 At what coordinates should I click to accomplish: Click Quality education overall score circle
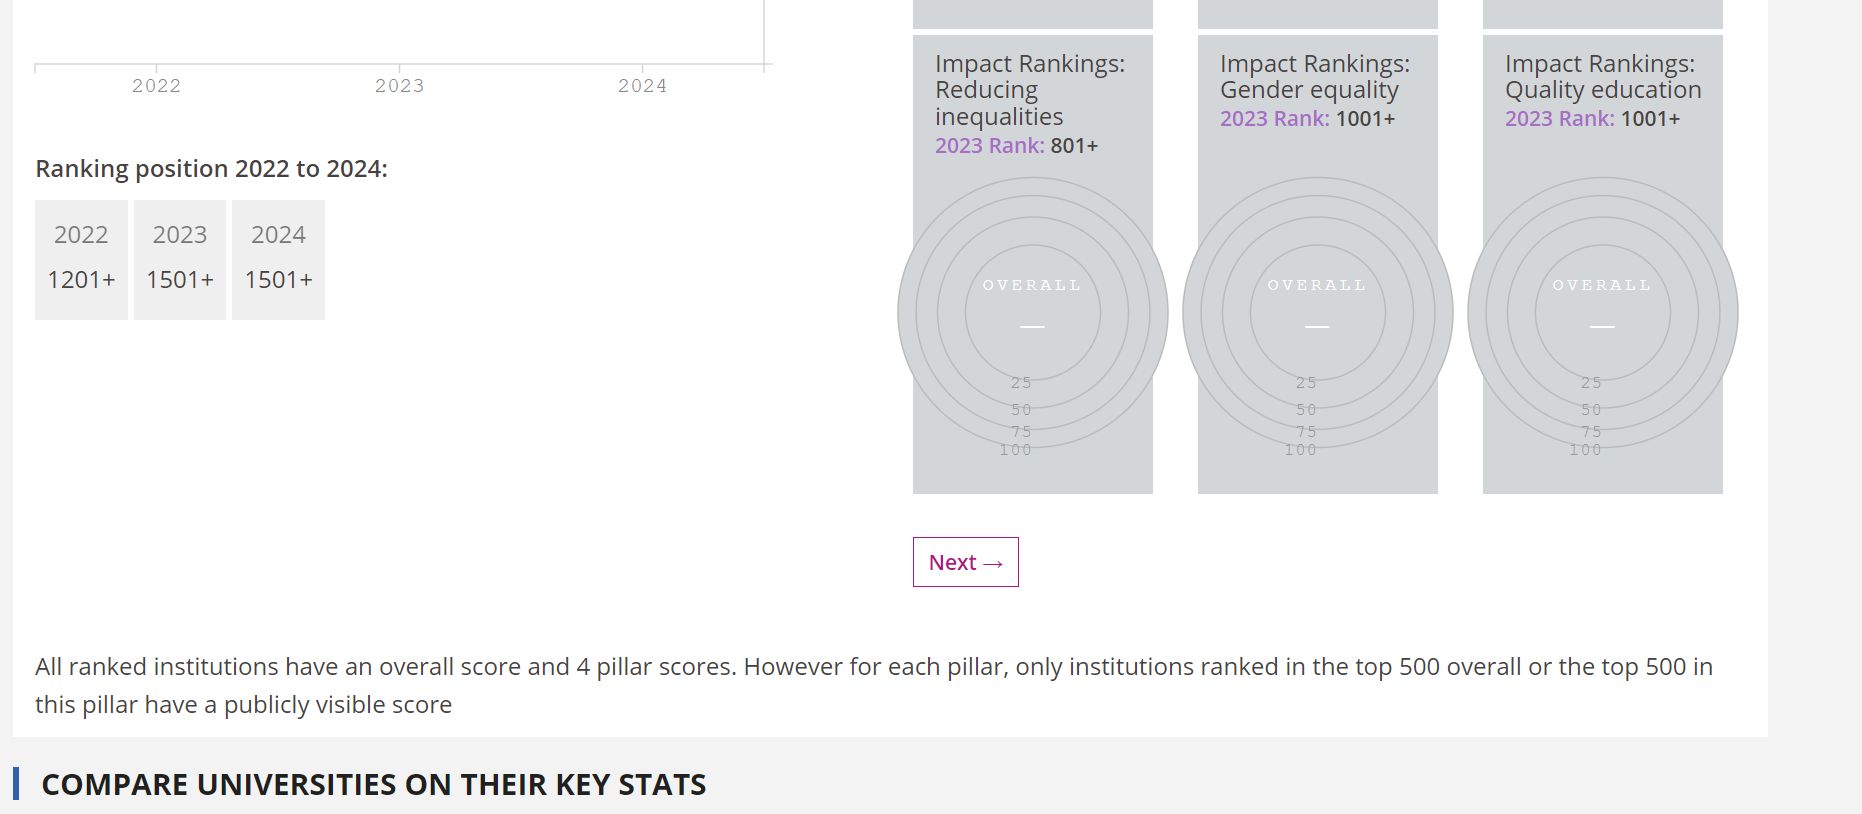(x=1602, y=312)
